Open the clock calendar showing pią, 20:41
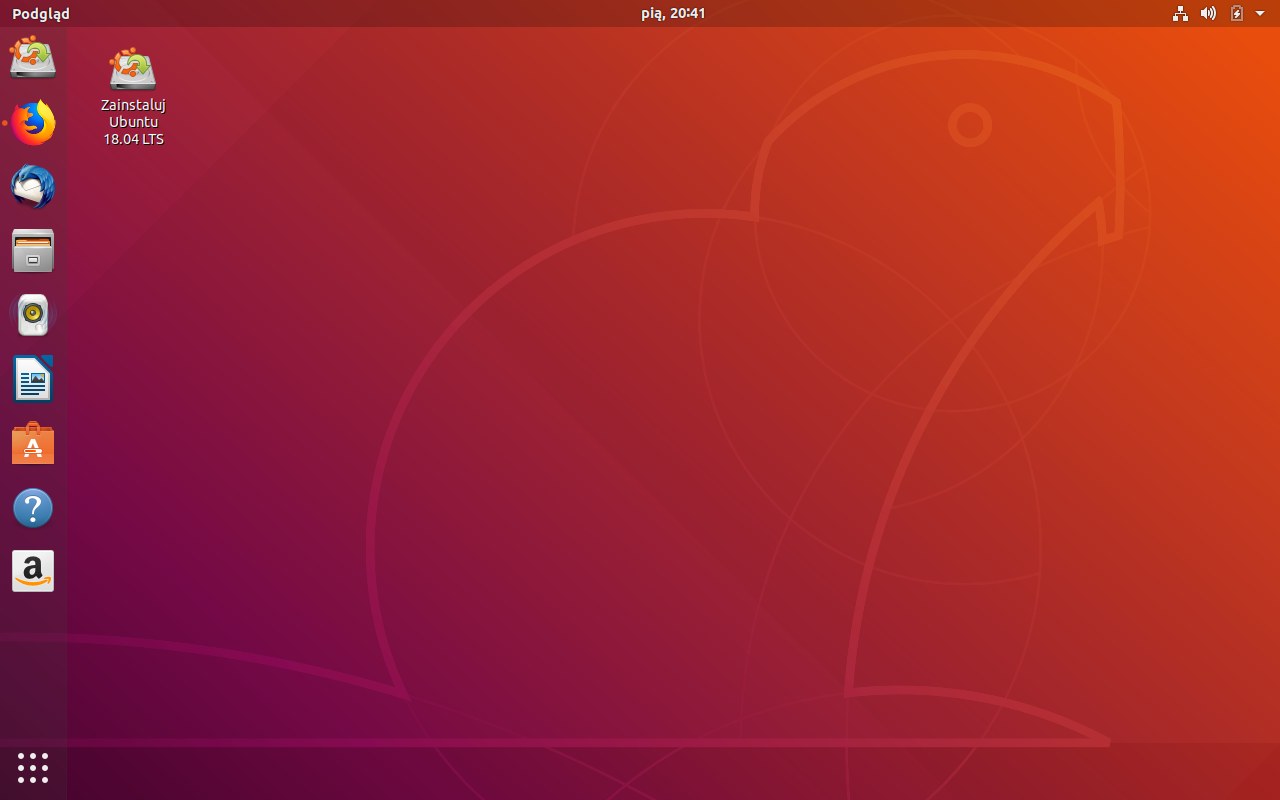The width and height of the screenshot is (1280, 800). 673,13
